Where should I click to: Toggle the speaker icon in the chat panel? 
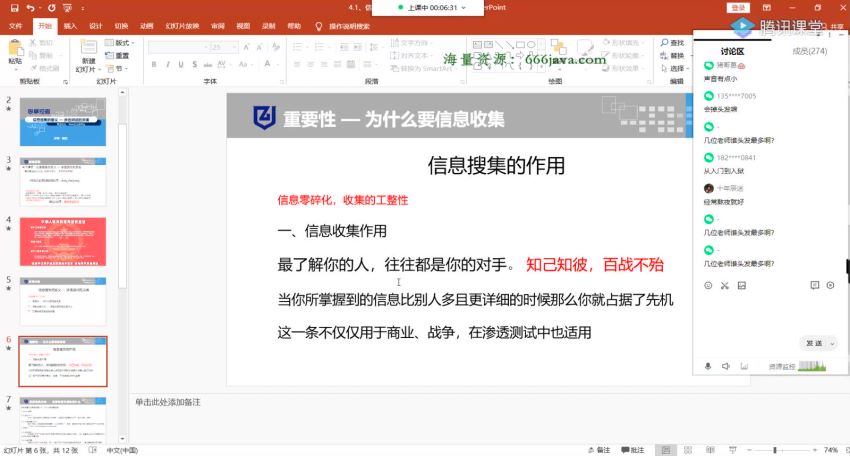(727, 367)
